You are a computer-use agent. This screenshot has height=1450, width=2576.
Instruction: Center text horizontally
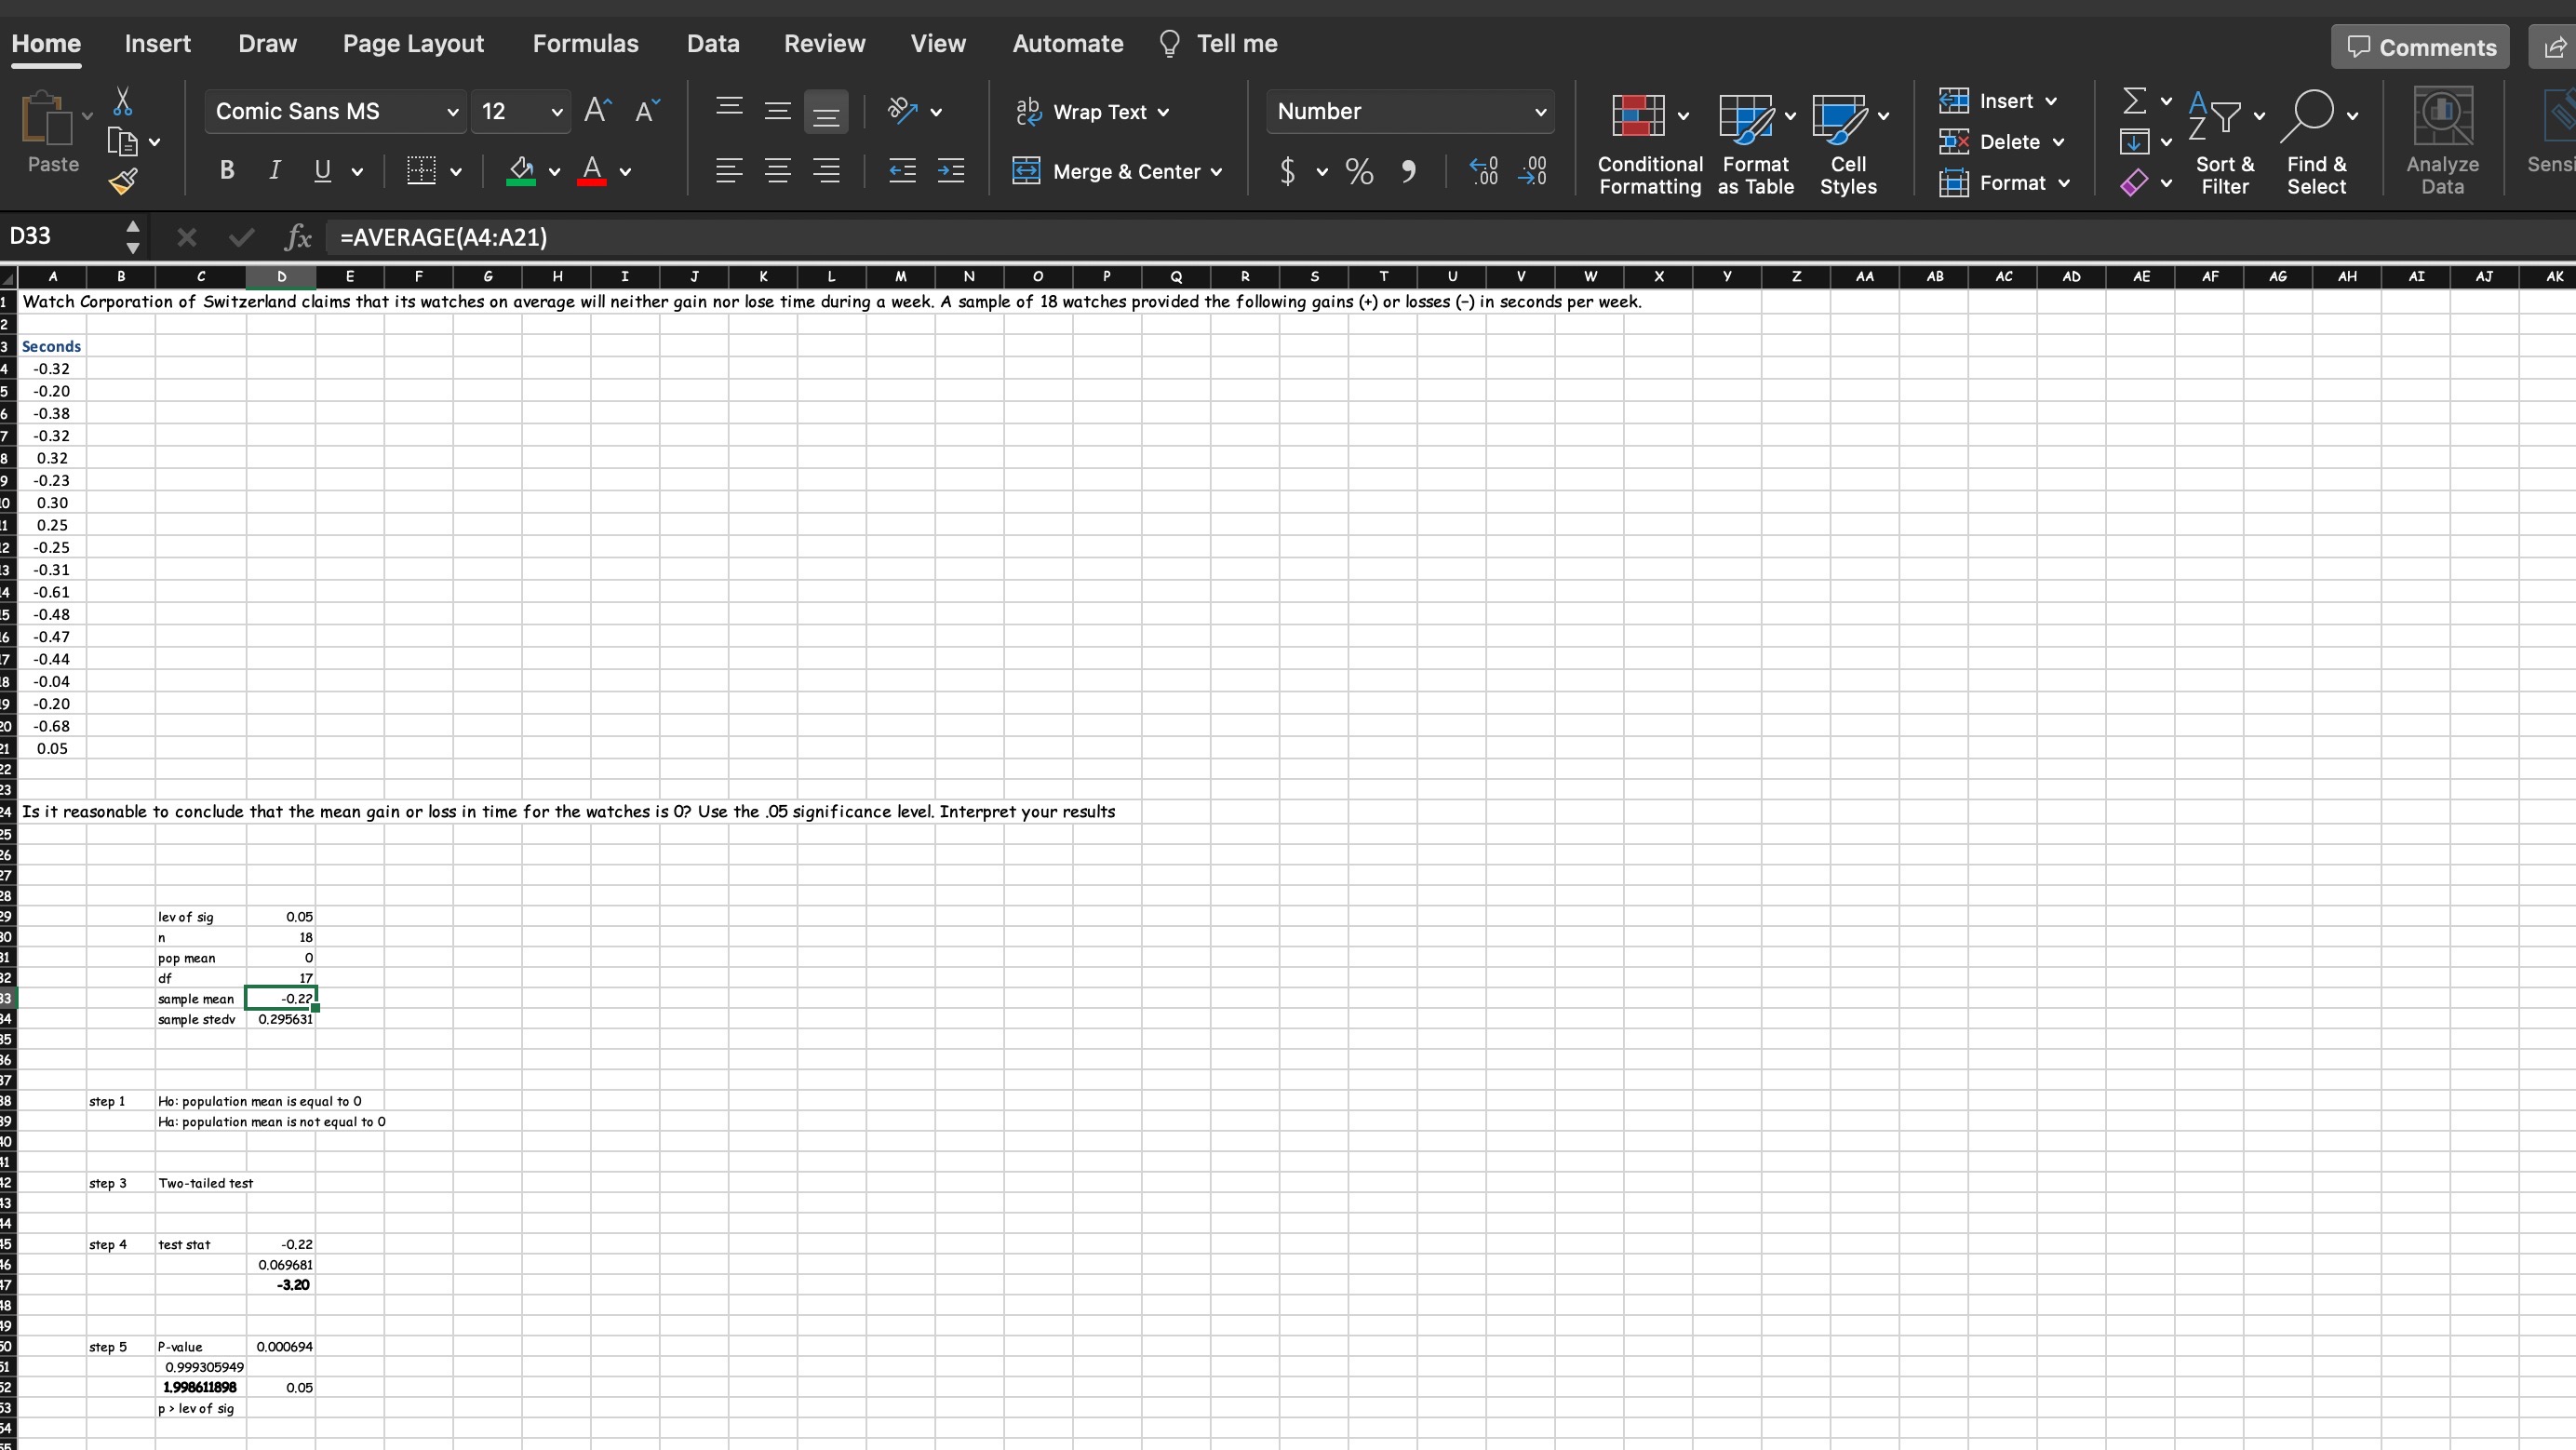(778, 171)
